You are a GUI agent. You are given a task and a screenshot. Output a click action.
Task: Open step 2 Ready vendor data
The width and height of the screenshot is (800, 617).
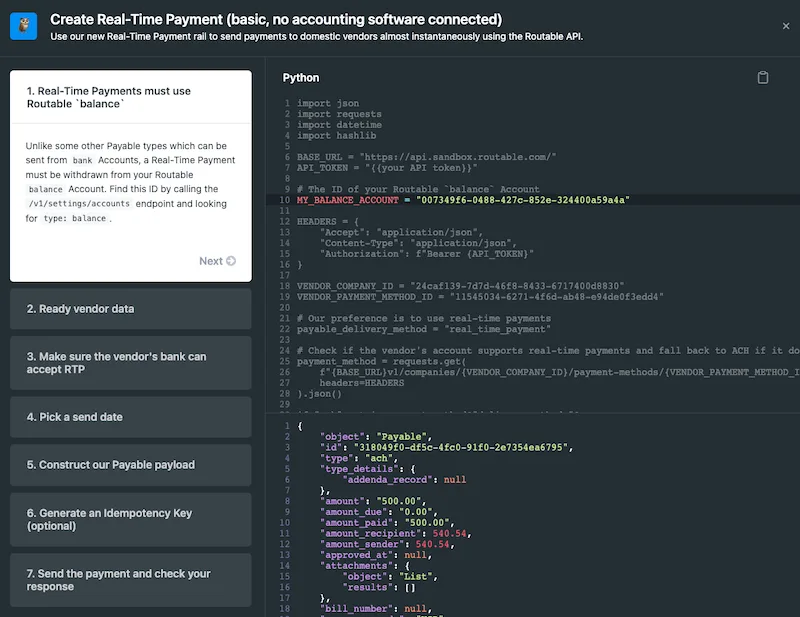pos(131,309)
